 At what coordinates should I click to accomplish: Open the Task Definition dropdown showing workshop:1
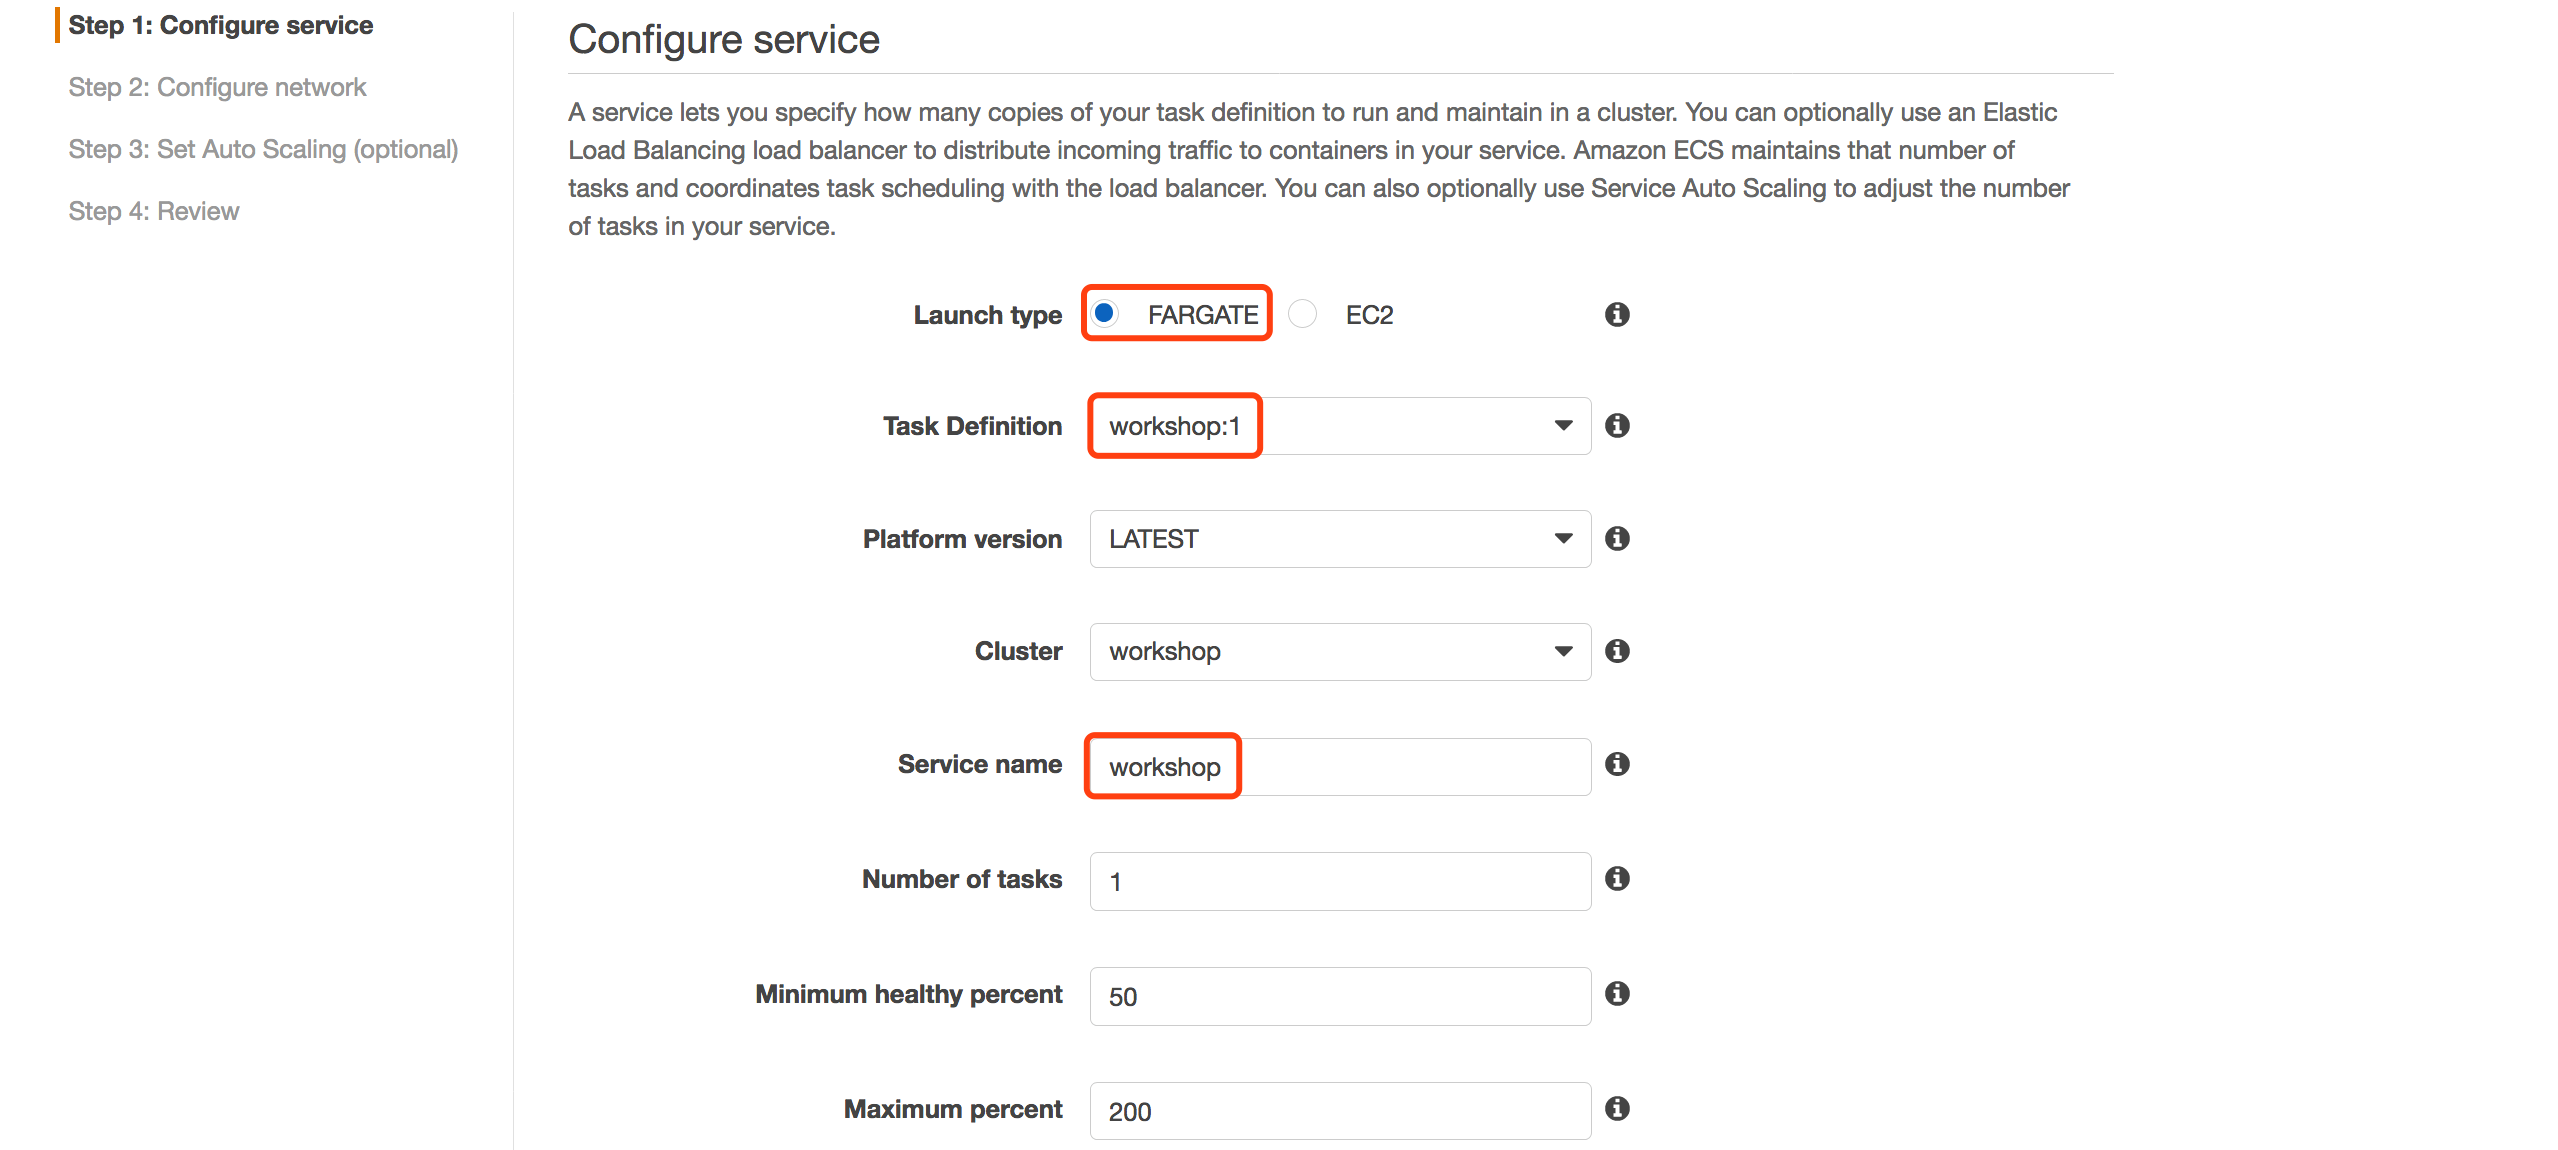[x=1340, y=426]
